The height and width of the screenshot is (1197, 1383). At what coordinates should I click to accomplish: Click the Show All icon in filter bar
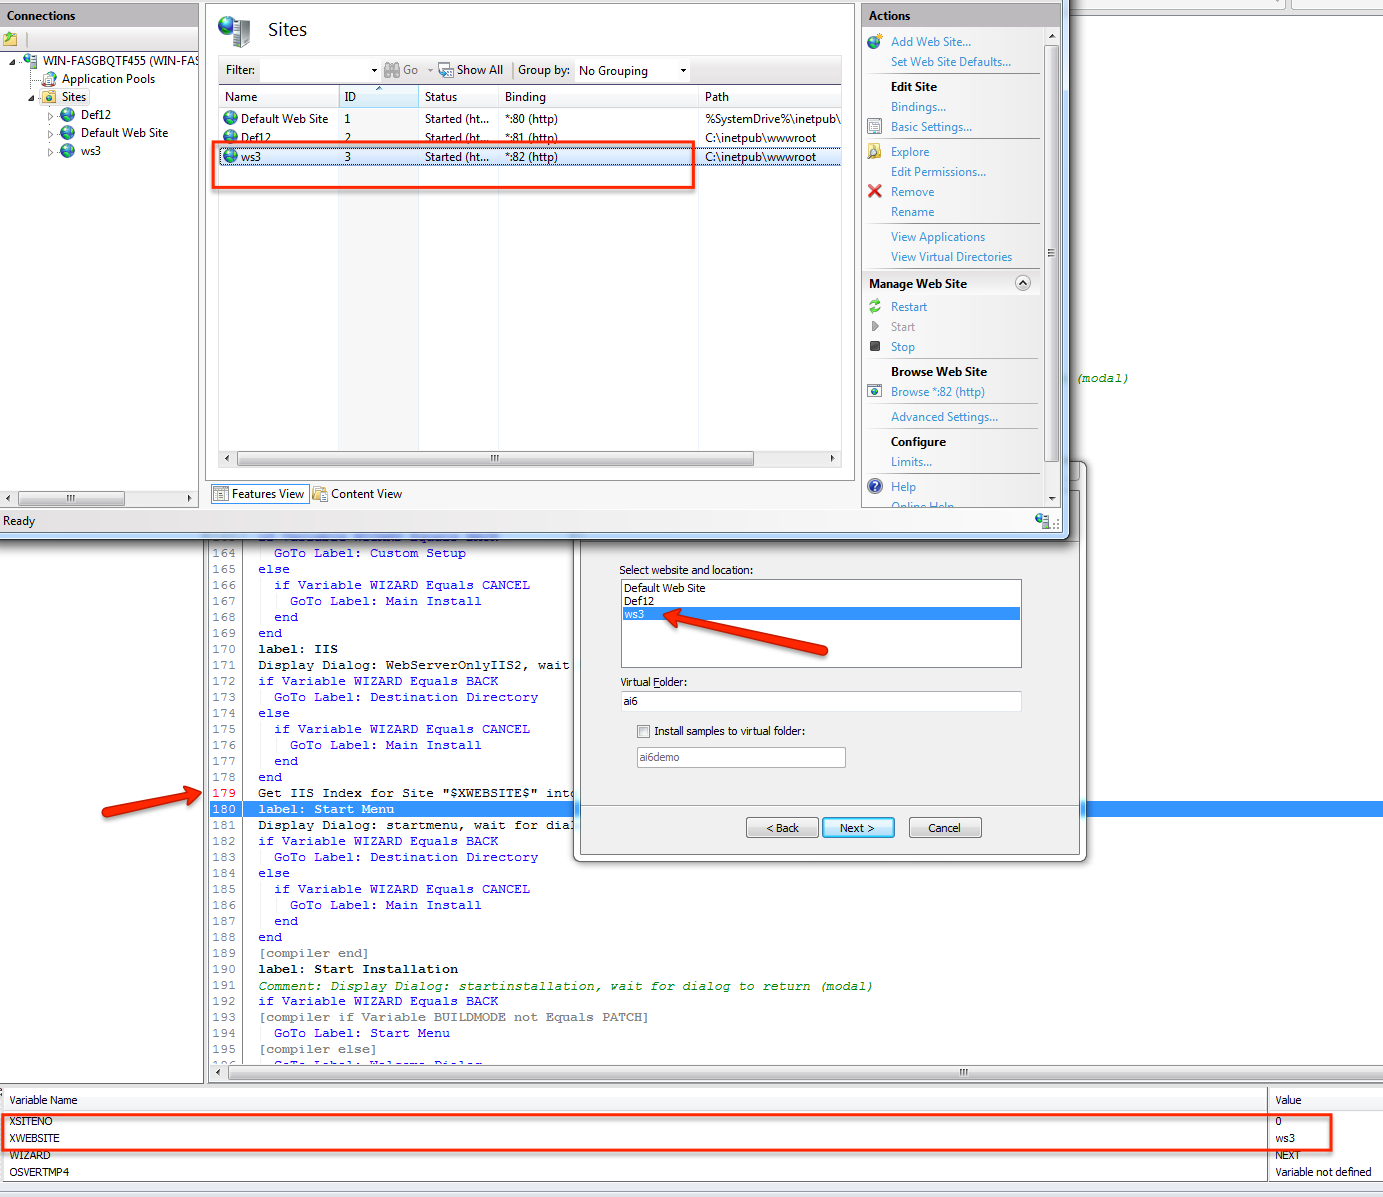click(x=446, y=70)
